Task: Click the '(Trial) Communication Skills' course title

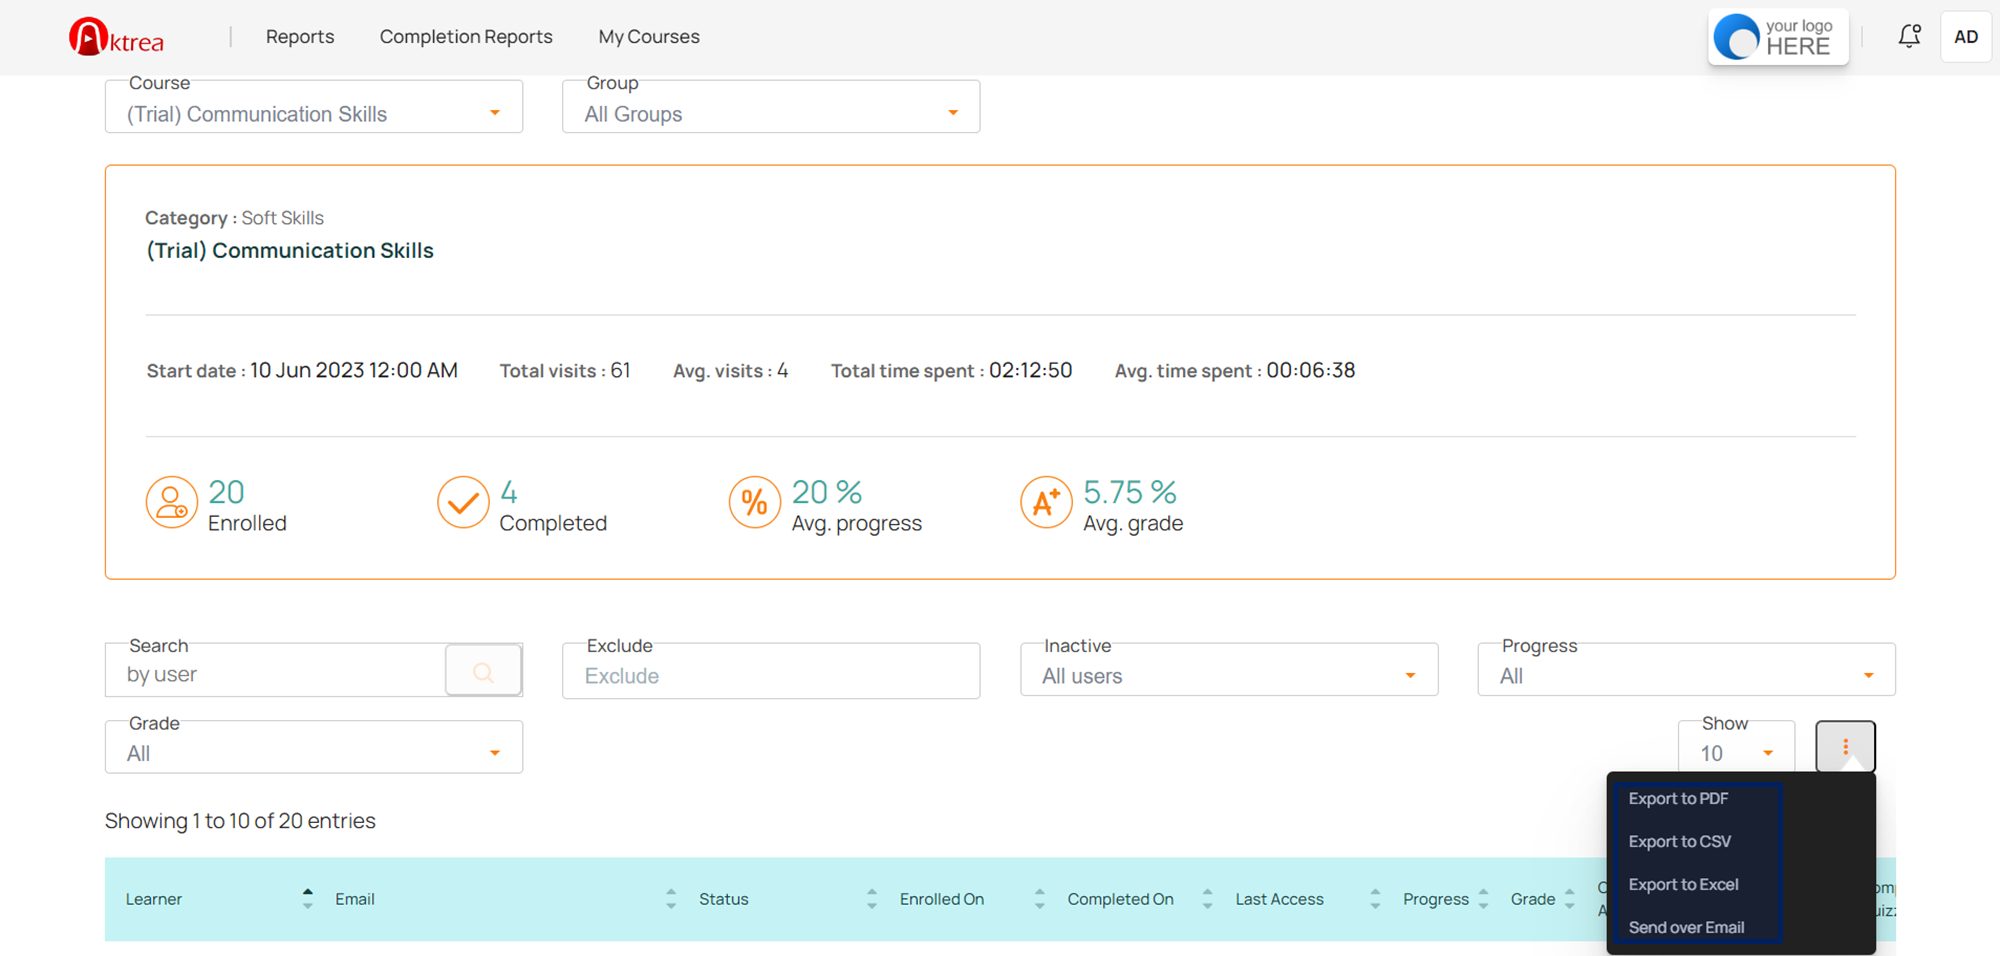Action: pos(290,251)
